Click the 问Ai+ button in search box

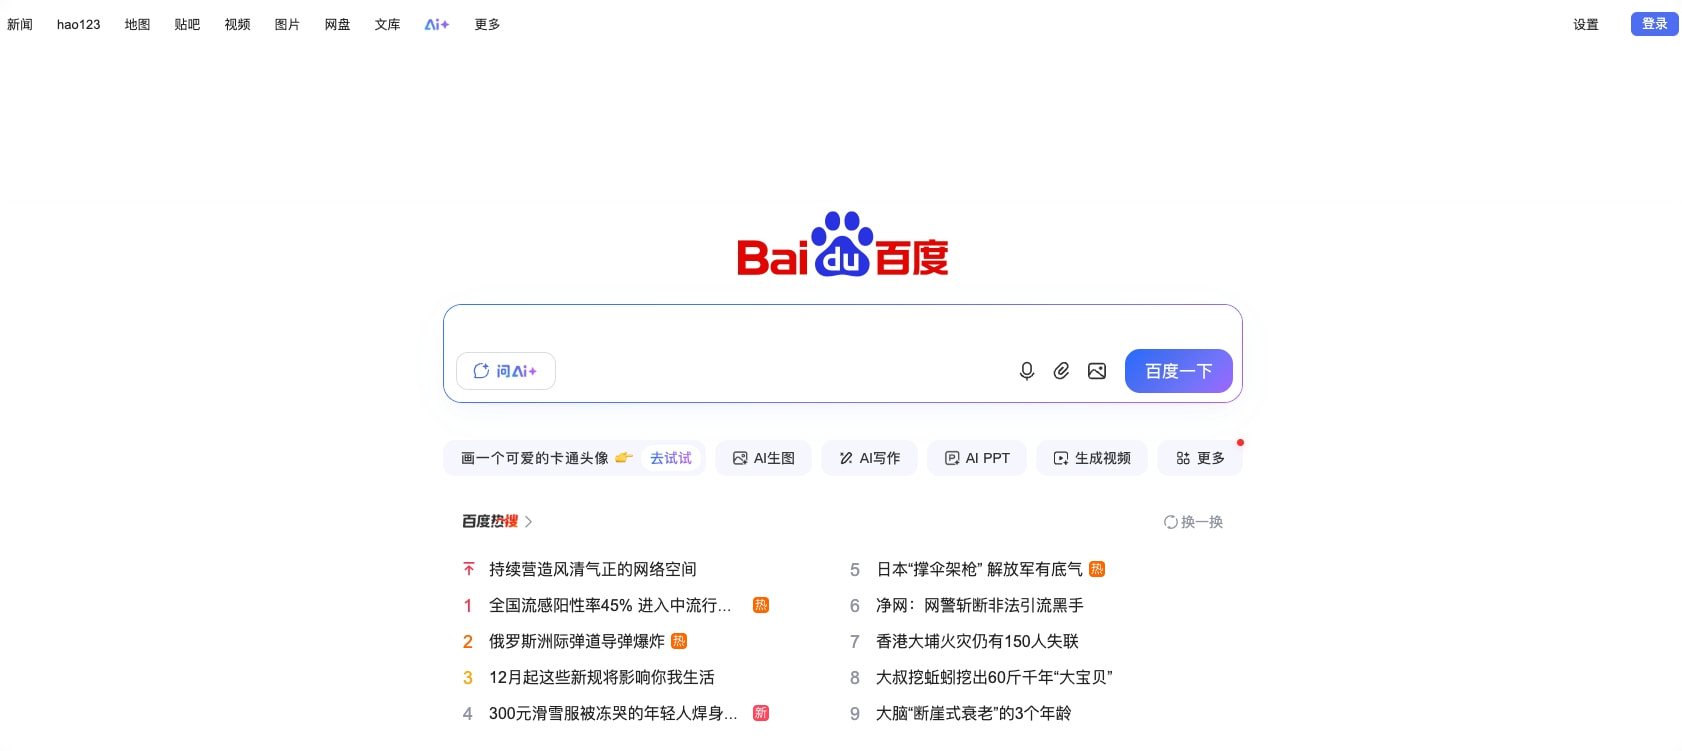click(506, 371)
